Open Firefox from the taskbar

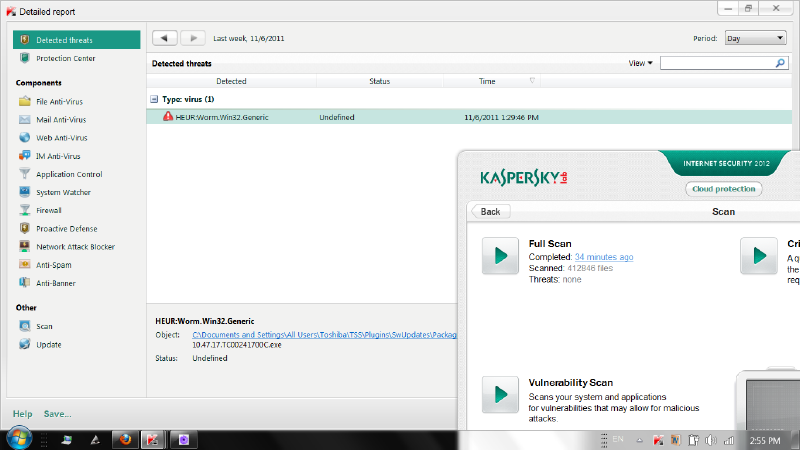coord(125,439)
